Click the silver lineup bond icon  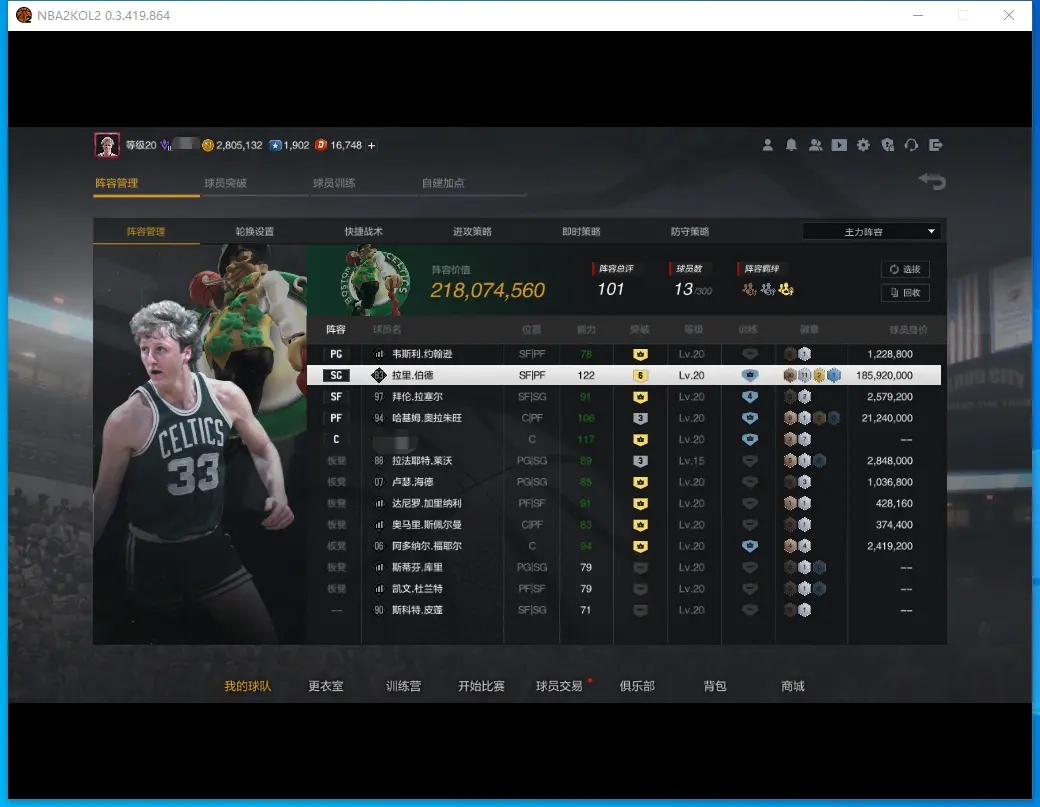(x=767, y=289)
